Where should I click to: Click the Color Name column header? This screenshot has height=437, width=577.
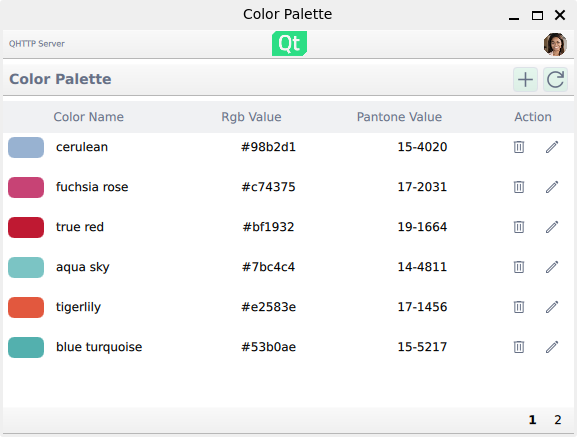(88, 117)
